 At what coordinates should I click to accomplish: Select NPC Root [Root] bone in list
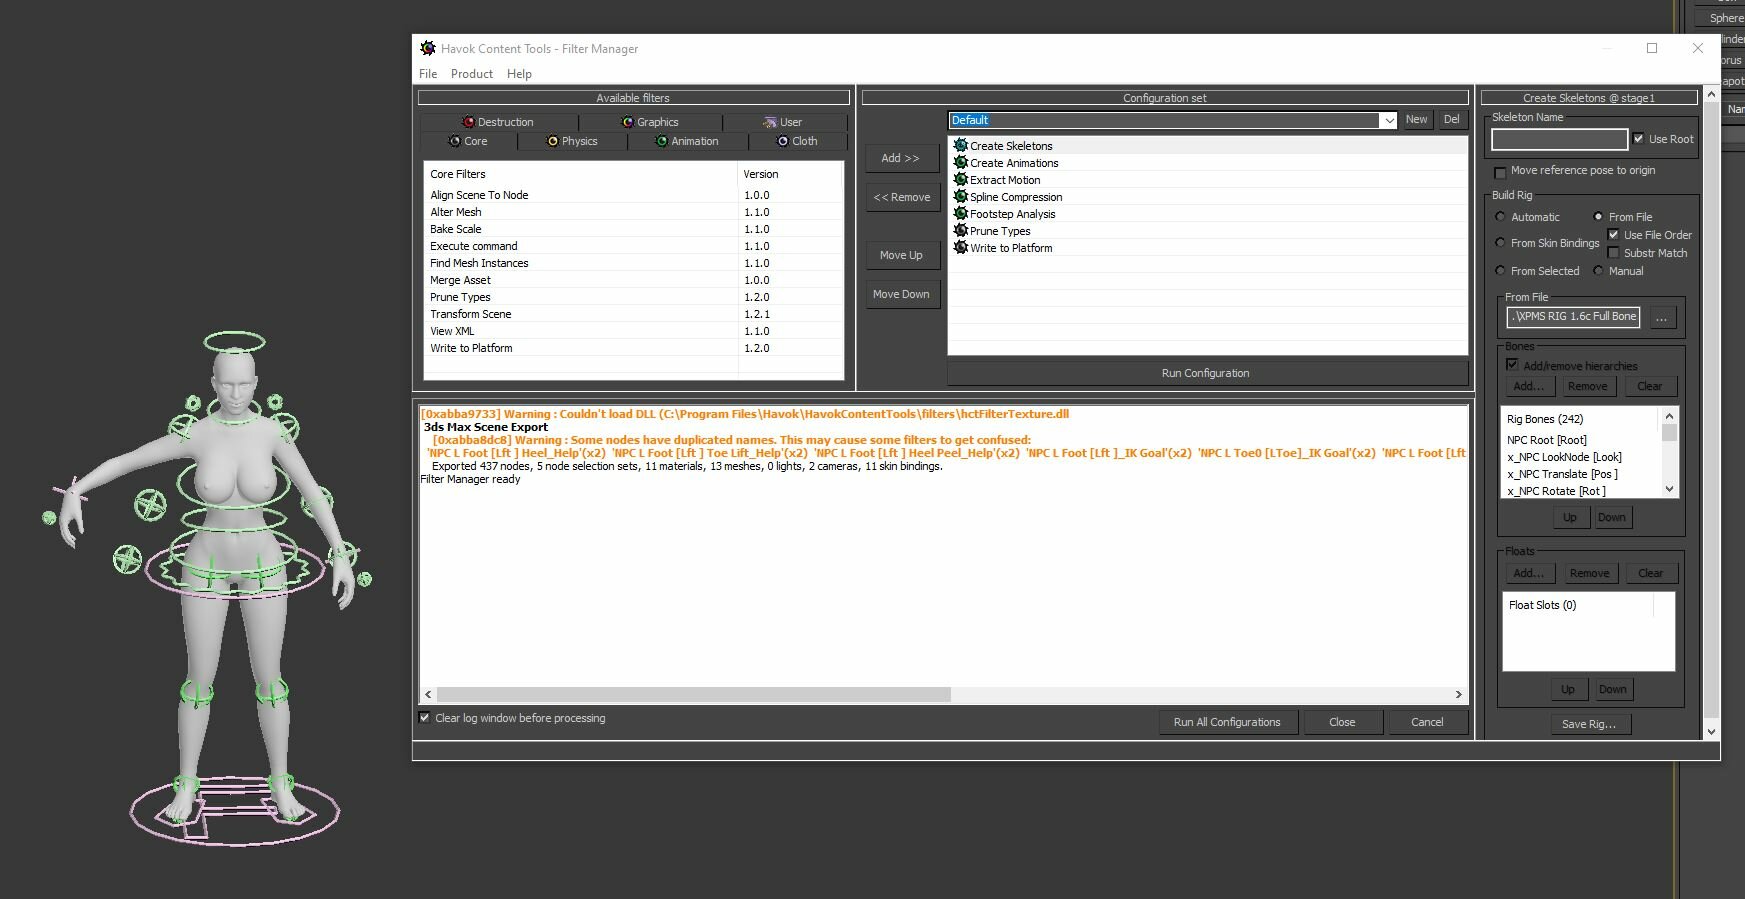point(1547,440)
